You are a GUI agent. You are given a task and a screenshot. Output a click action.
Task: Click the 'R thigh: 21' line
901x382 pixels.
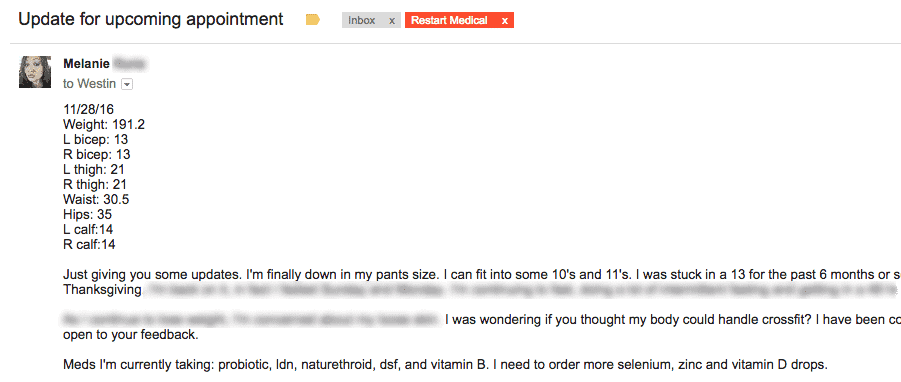tap(95, 184)
